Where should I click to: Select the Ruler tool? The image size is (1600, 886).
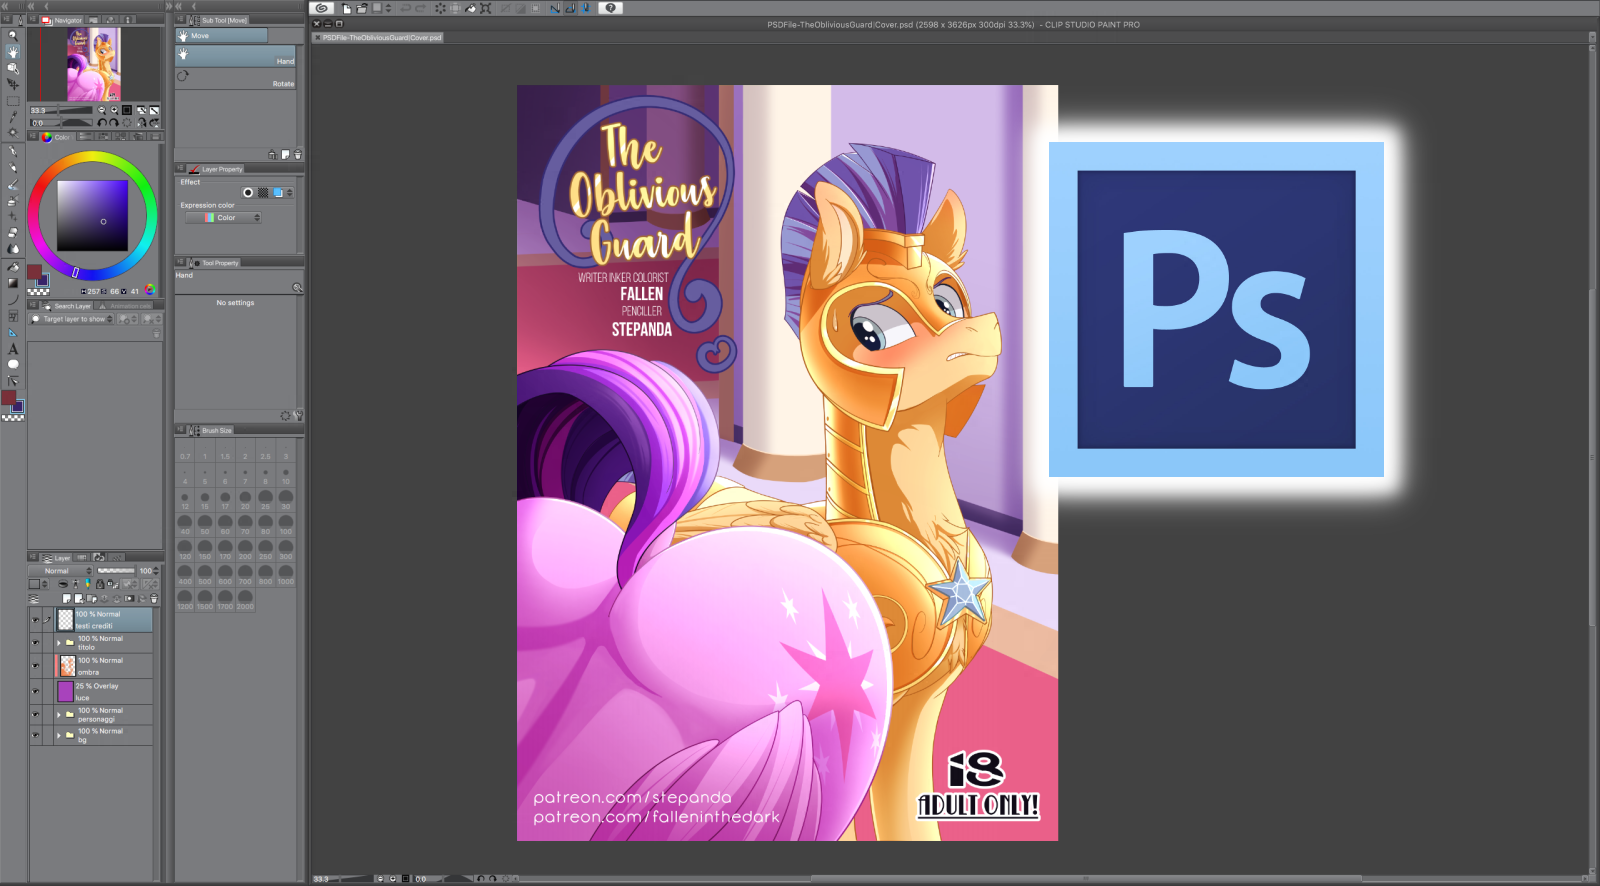(13, 333)
